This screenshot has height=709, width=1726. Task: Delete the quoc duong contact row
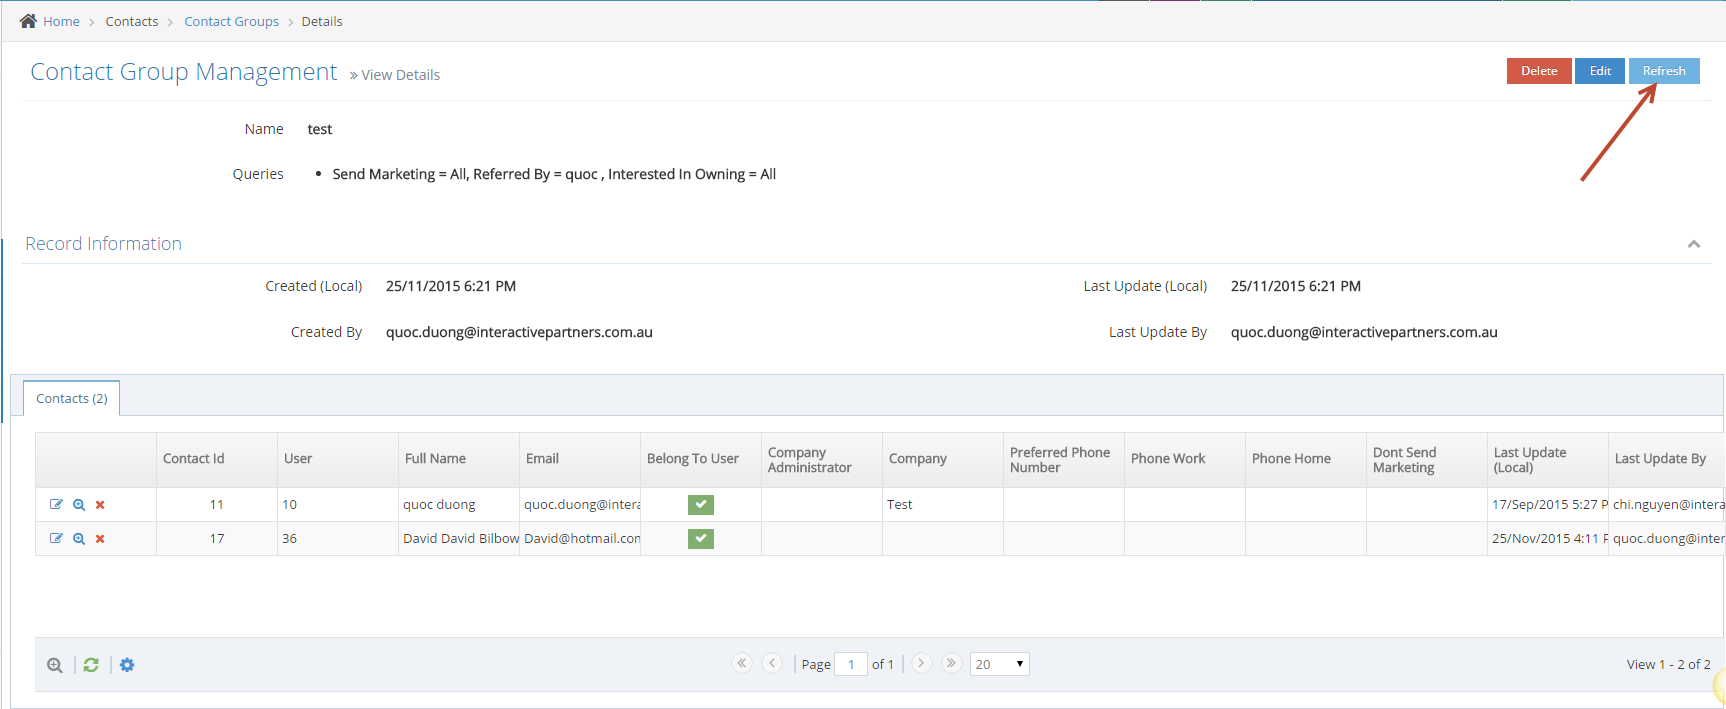pyautogui.click(x=100, y=505)
